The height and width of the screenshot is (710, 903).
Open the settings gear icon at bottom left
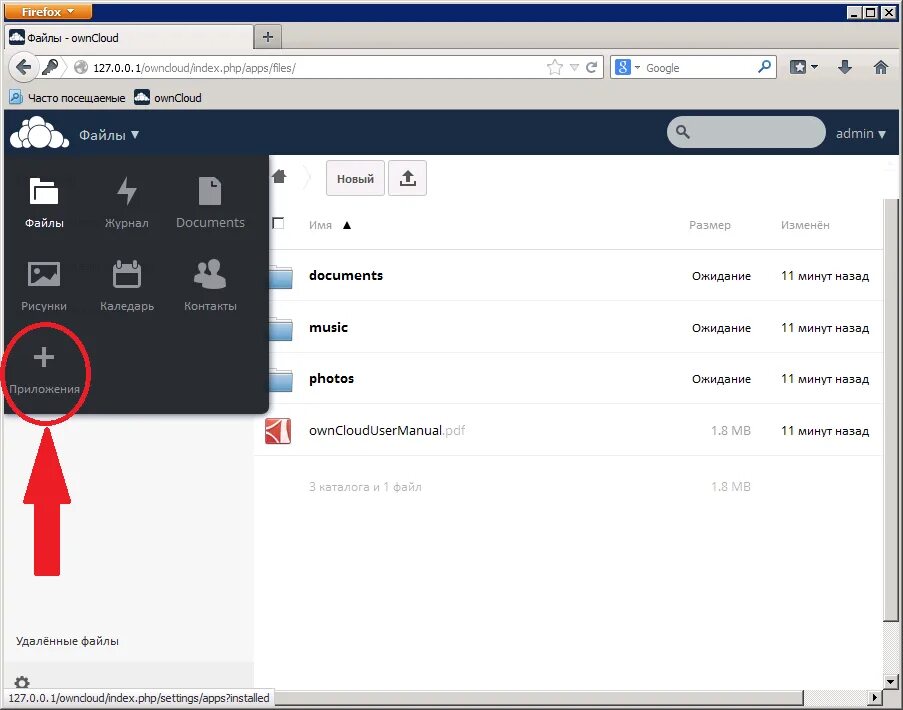pos(22,683)
